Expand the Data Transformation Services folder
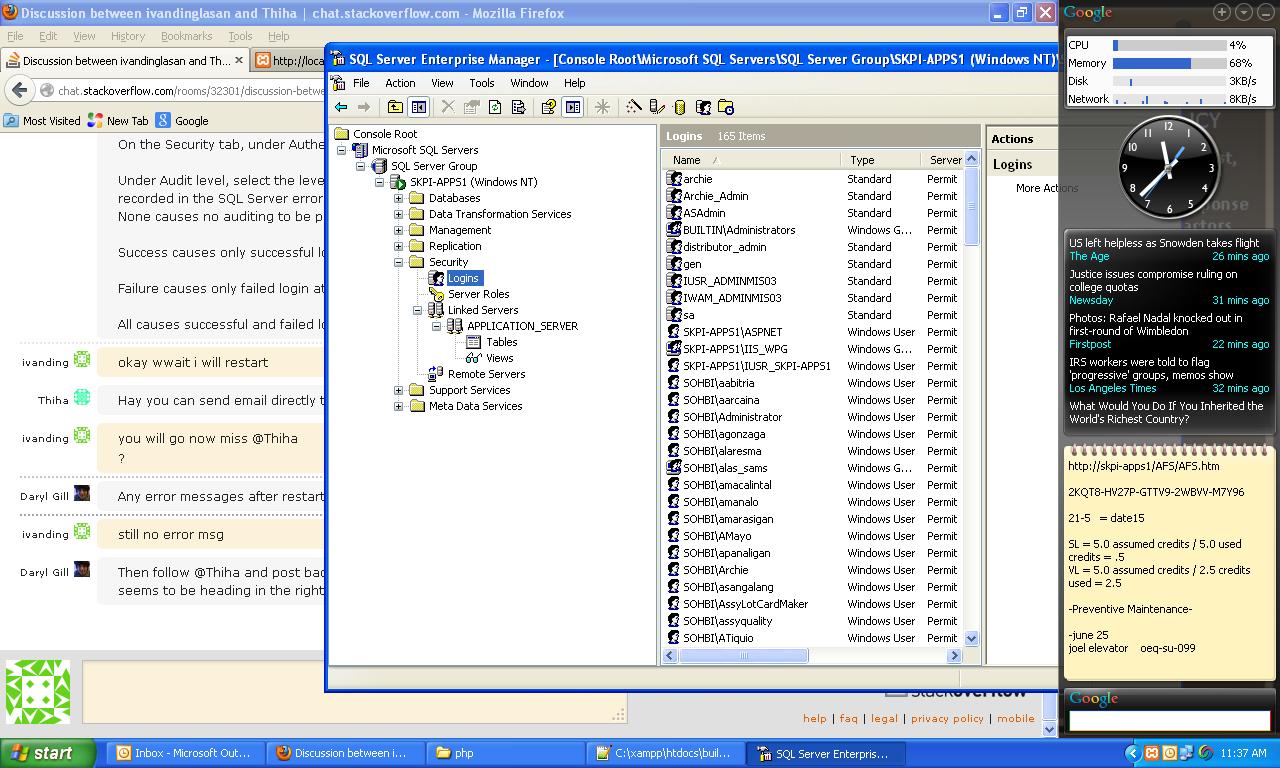This screenshot has height=768, width=1280. [x=398, y=214]
